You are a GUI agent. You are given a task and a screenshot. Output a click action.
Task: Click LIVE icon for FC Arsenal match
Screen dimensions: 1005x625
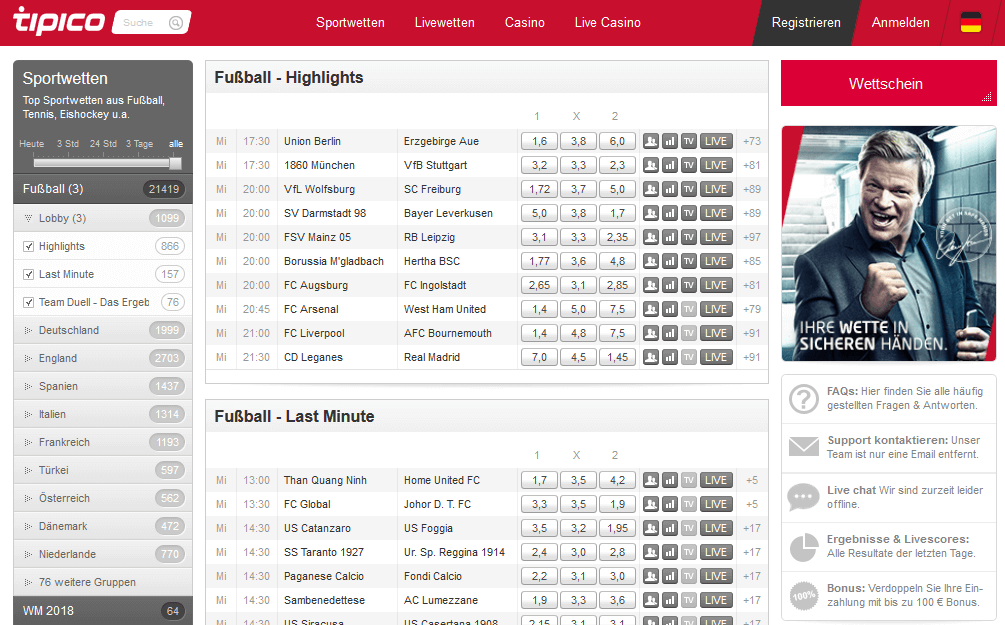pyautogui.click(x=716, y=310)
